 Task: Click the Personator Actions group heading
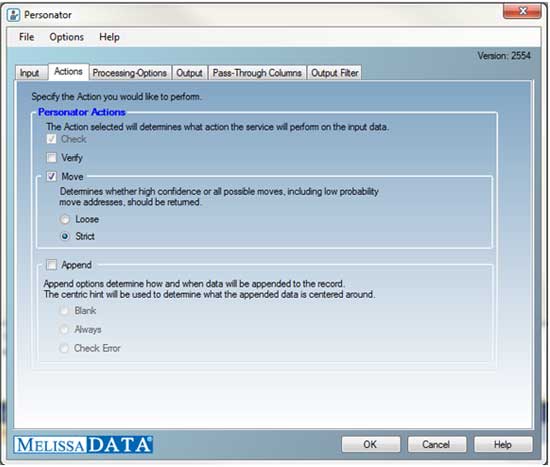82,112
